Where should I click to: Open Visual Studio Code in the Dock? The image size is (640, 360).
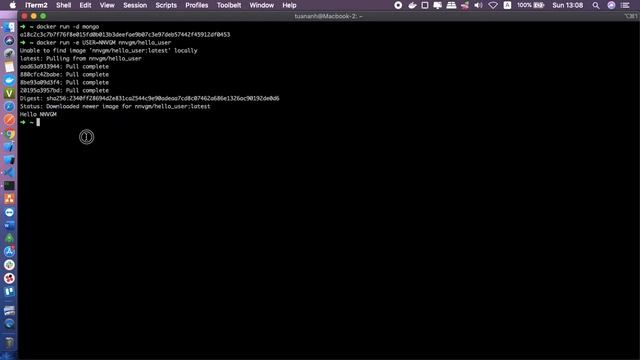9,173
